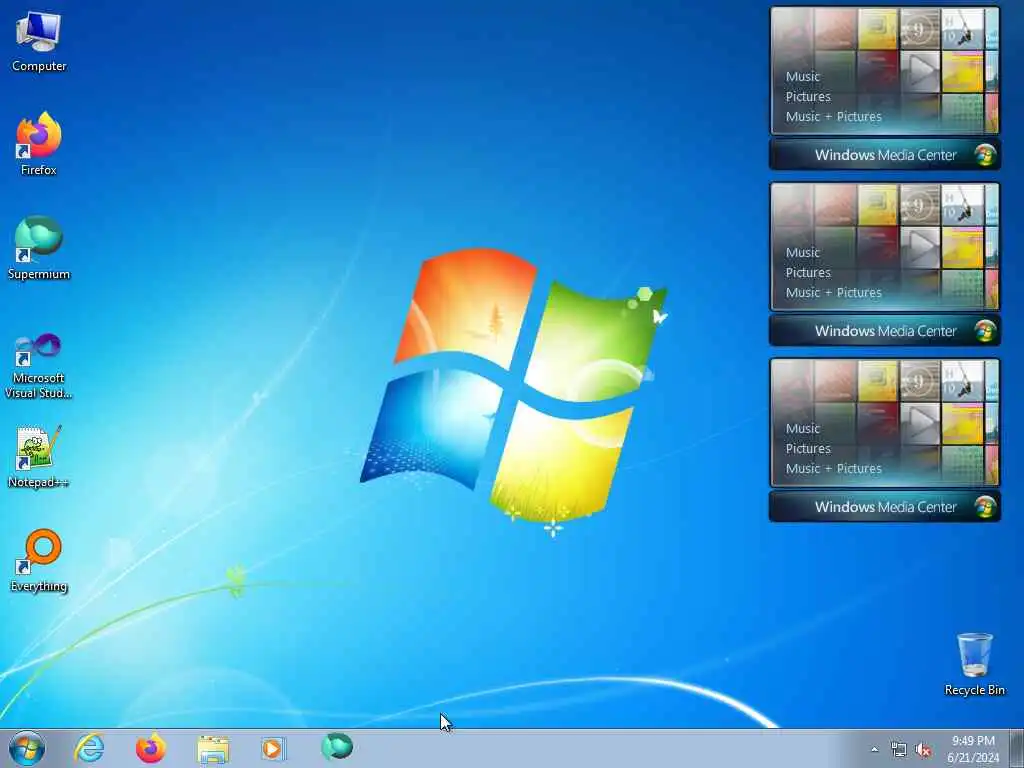The image size is (1024, 768).
Task: Show hidden notification area icons
Action: [874, 750]
